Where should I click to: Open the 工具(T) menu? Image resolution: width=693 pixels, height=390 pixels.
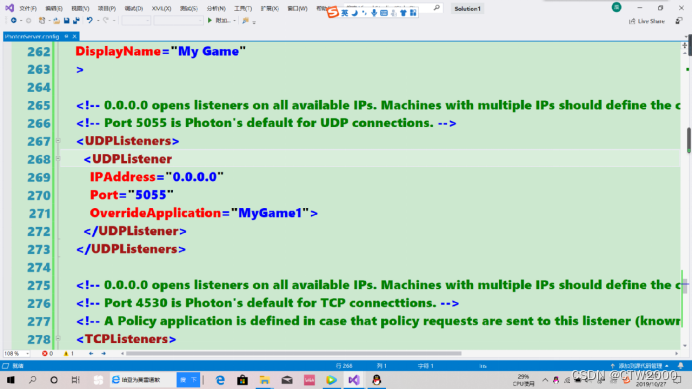pos(243,8)
